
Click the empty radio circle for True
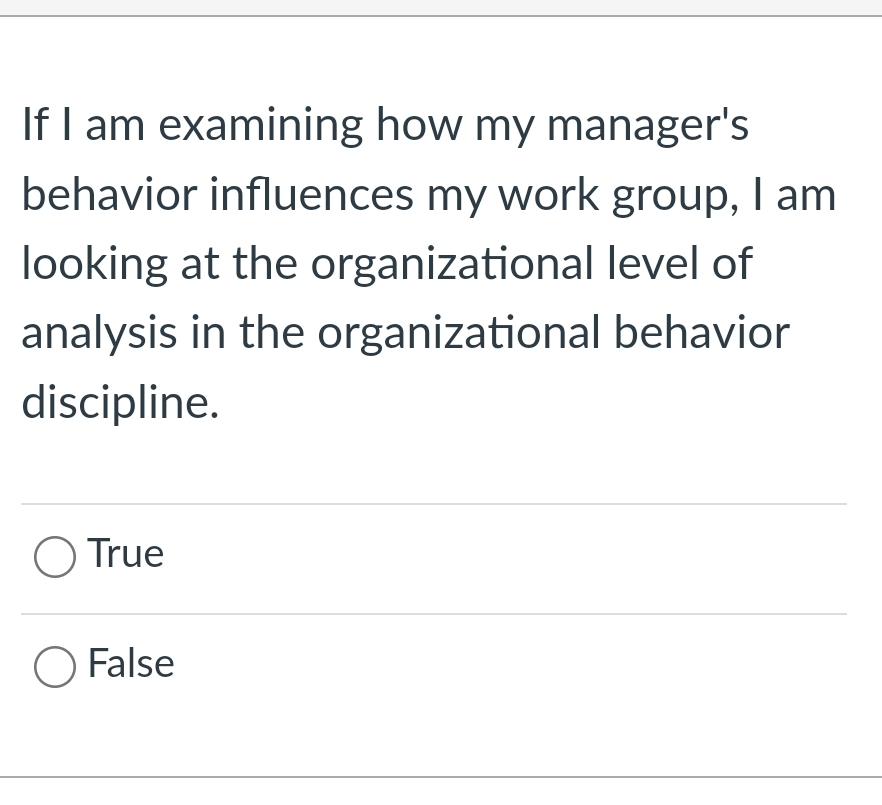[x=55, y=557]
